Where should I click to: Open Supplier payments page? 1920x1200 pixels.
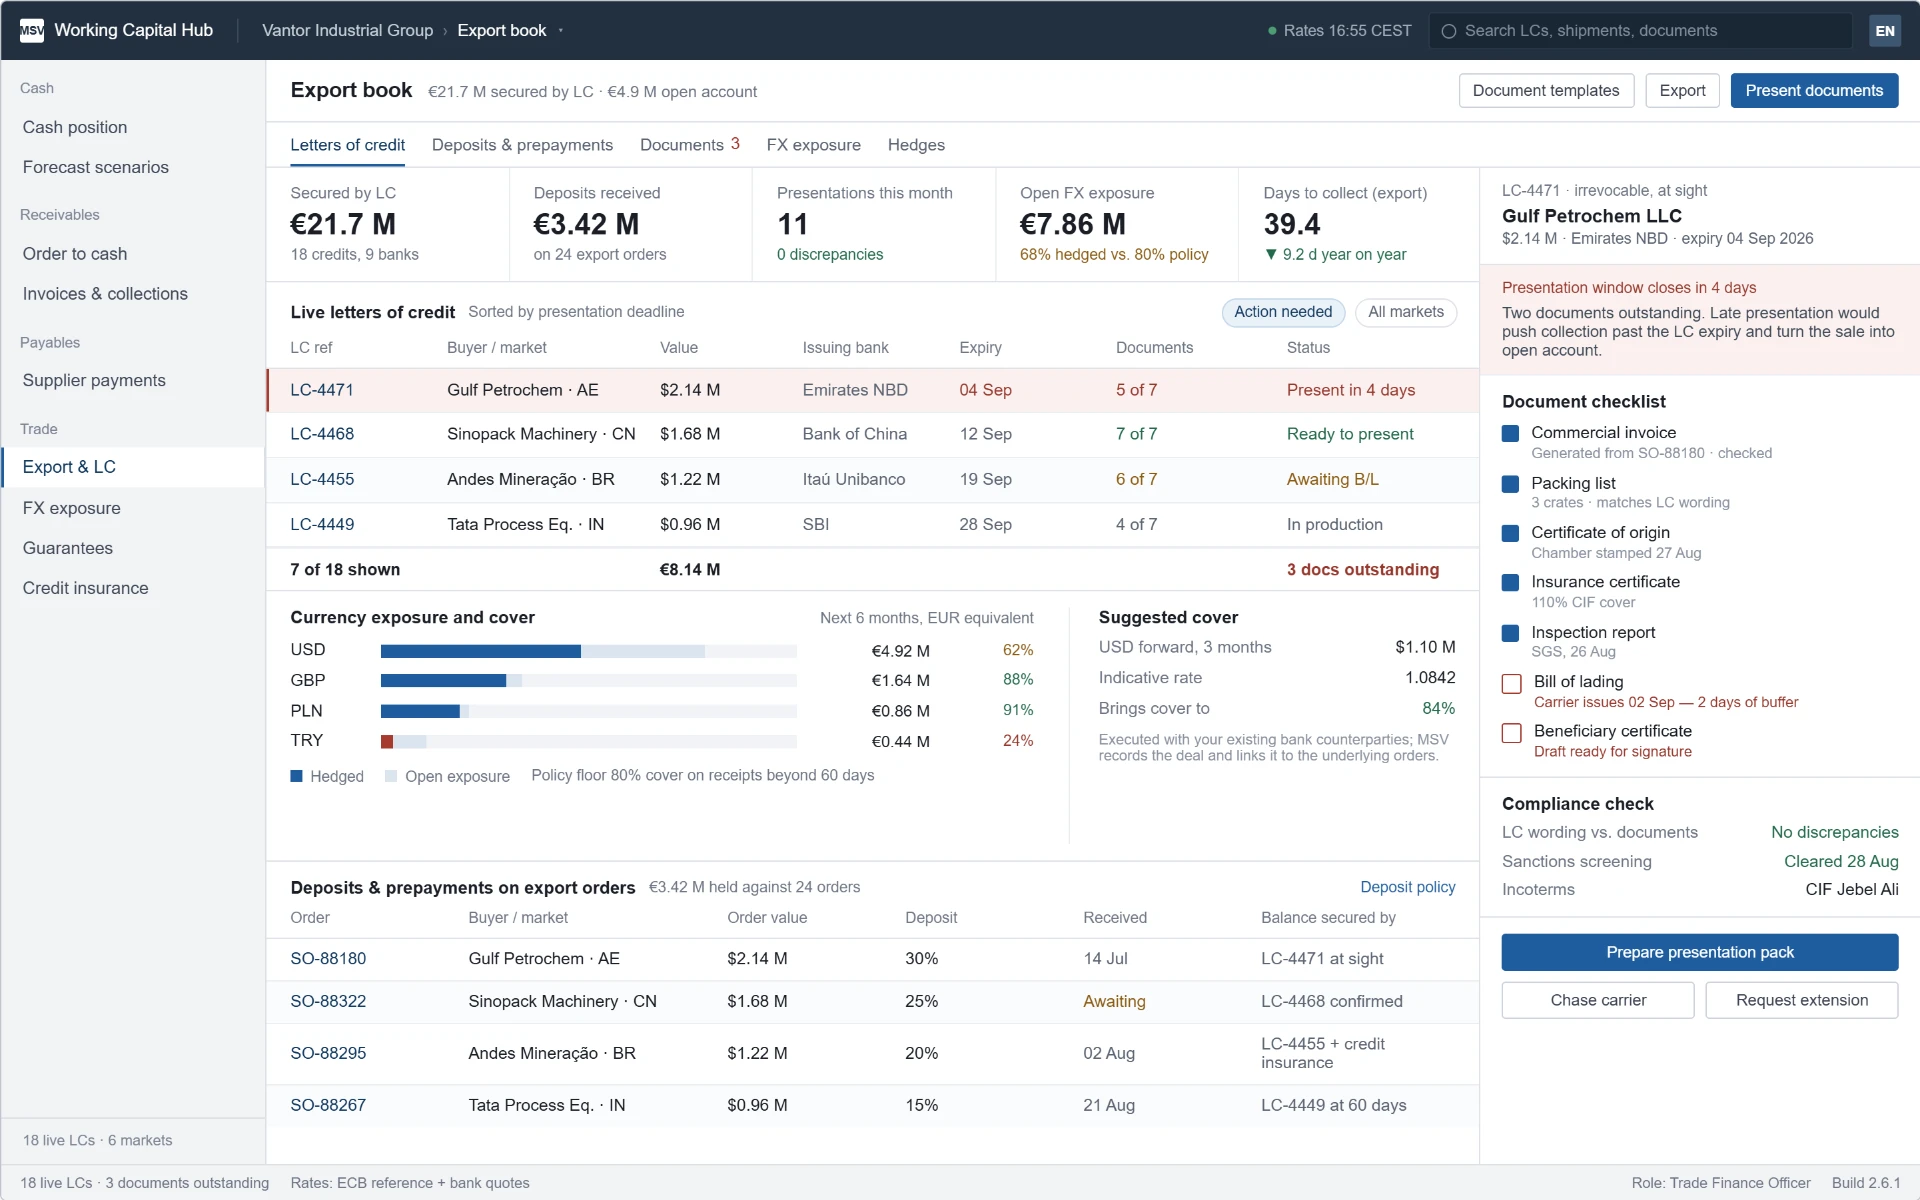[x=133, y=380]
